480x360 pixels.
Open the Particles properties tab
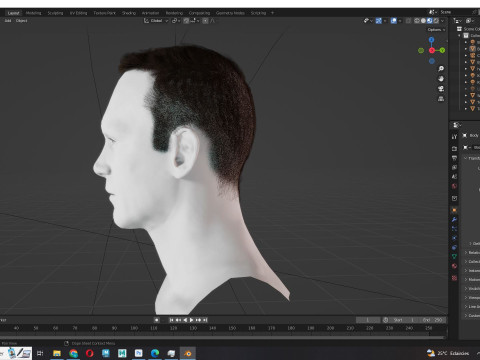(454, 229)
